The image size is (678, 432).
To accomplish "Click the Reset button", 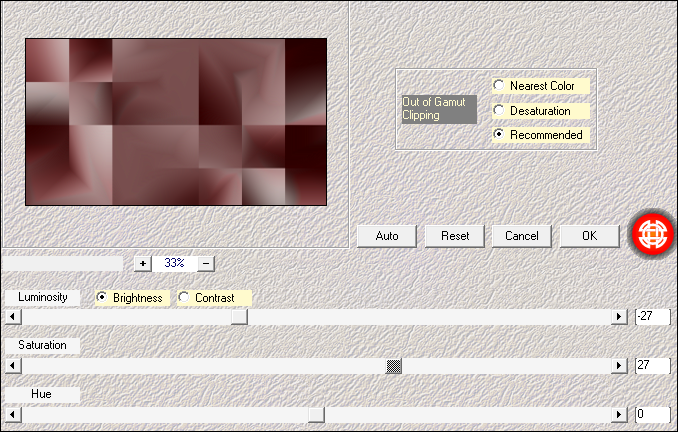I will coord(455,236).
